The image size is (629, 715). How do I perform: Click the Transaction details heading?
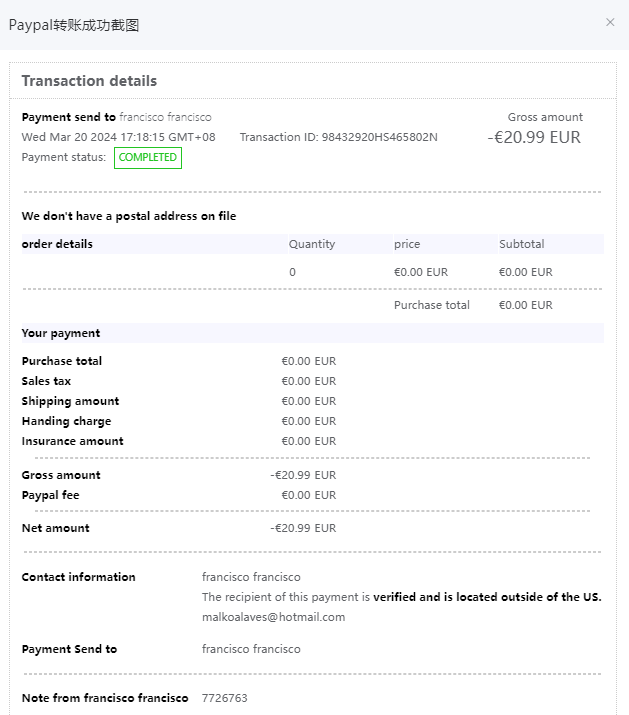pos(89,81)
